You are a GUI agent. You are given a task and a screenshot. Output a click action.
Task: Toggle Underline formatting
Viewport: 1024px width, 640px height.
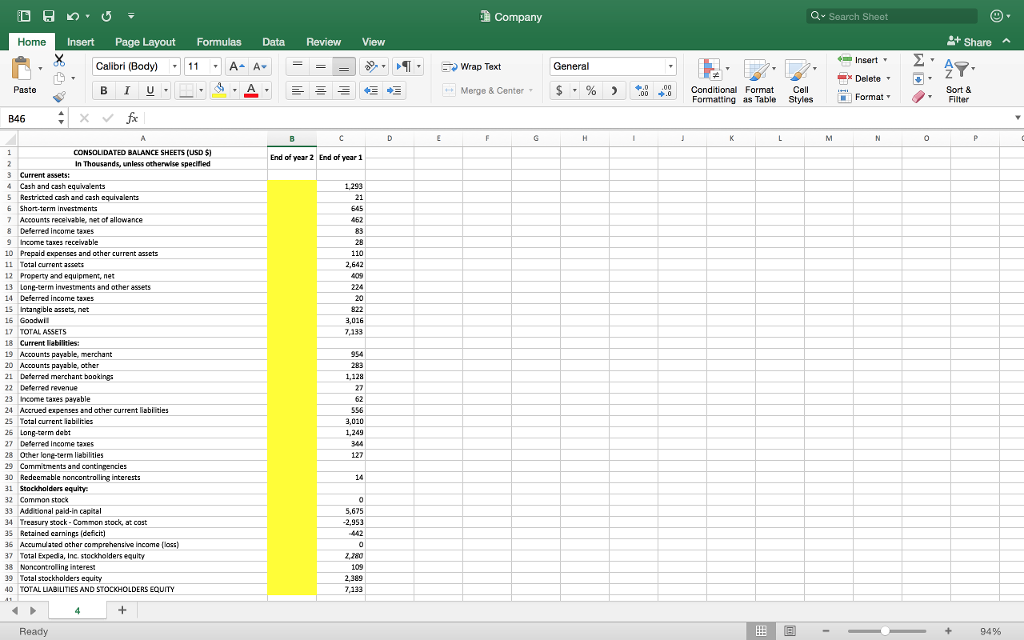pos(150,90)
